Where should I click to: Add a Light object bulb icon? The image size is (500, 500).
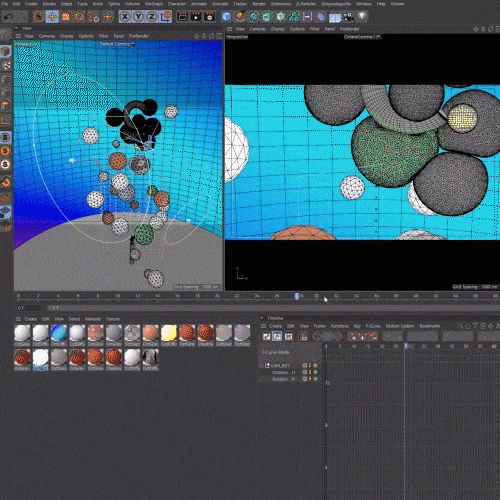[362, 17]
